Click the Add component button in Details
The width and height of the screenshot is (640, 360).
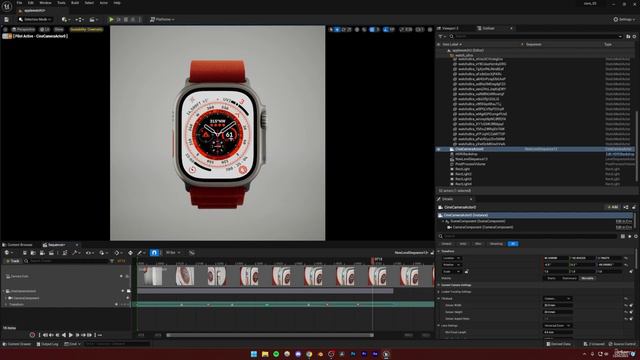pos(612,207)
